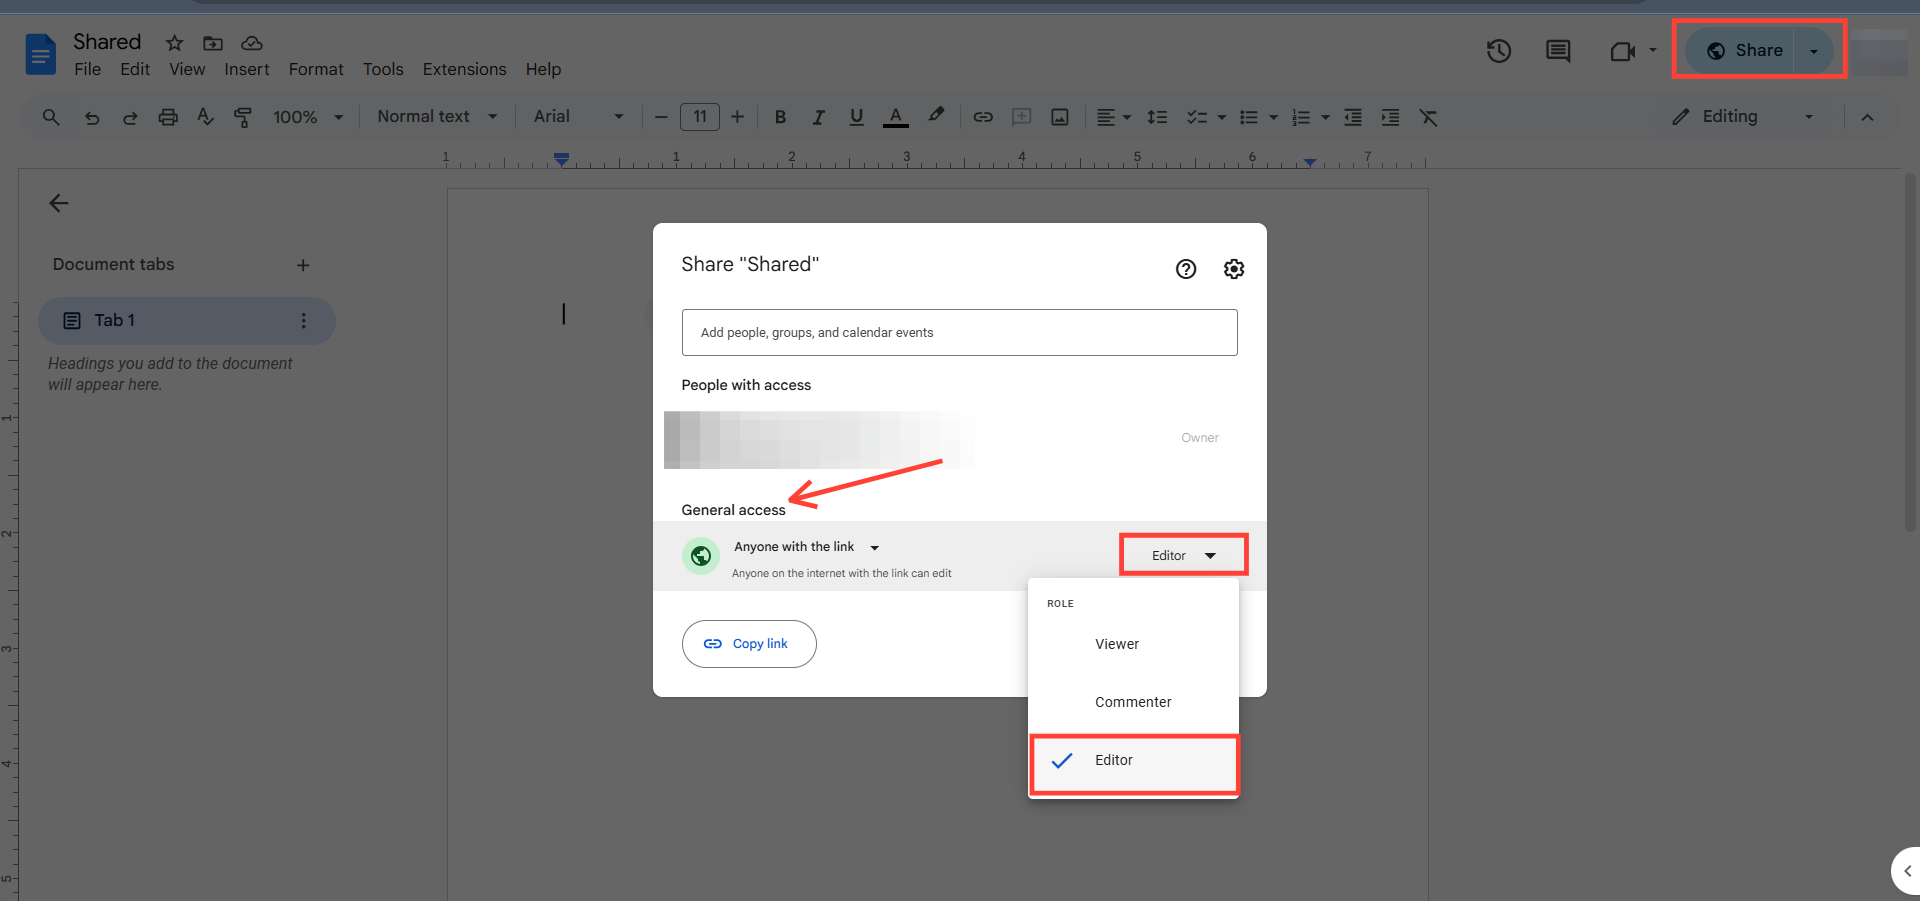Open the Edit menu
This screenshot has height=901, width=1920.
coord(135,70)
